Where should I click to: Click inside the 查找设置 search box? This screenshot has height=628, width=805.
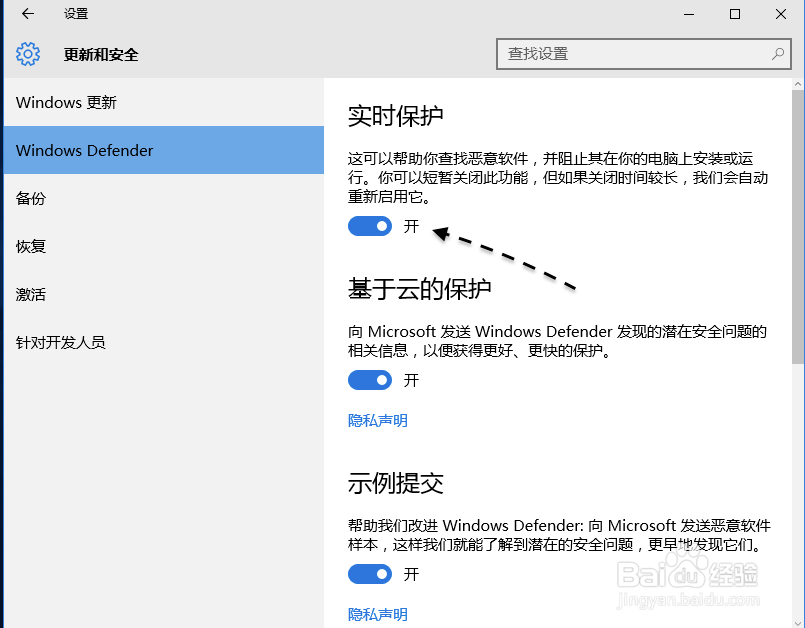tap(620, 54)
